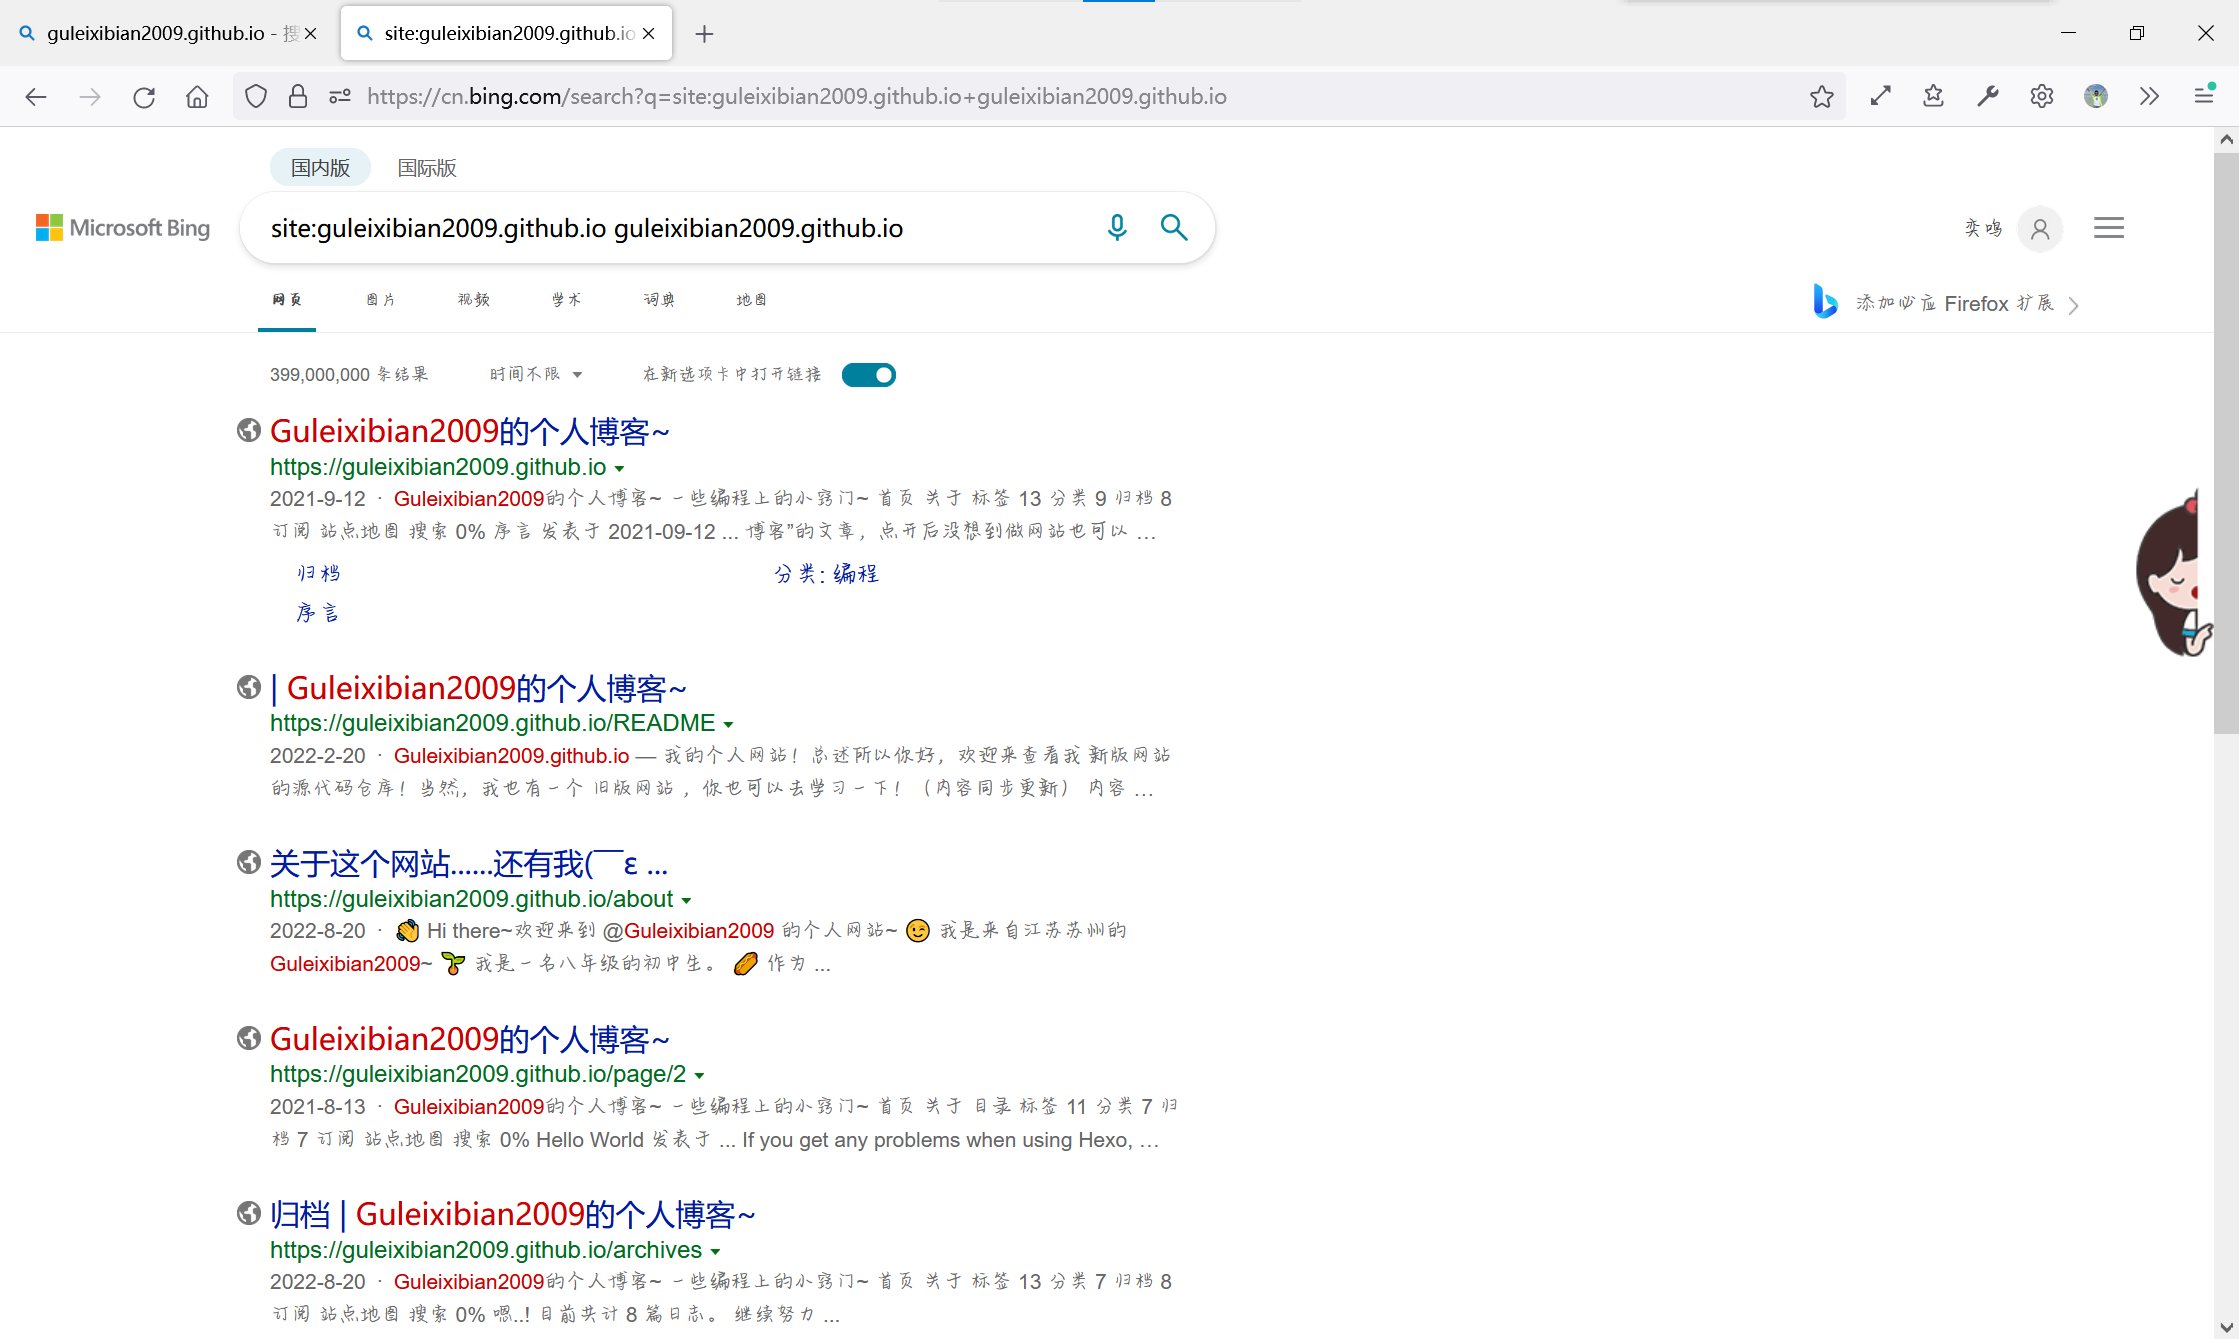Click the Bing voice search microphone icon
The width and height of the screenshot is (2239, 1339).
1117,228
